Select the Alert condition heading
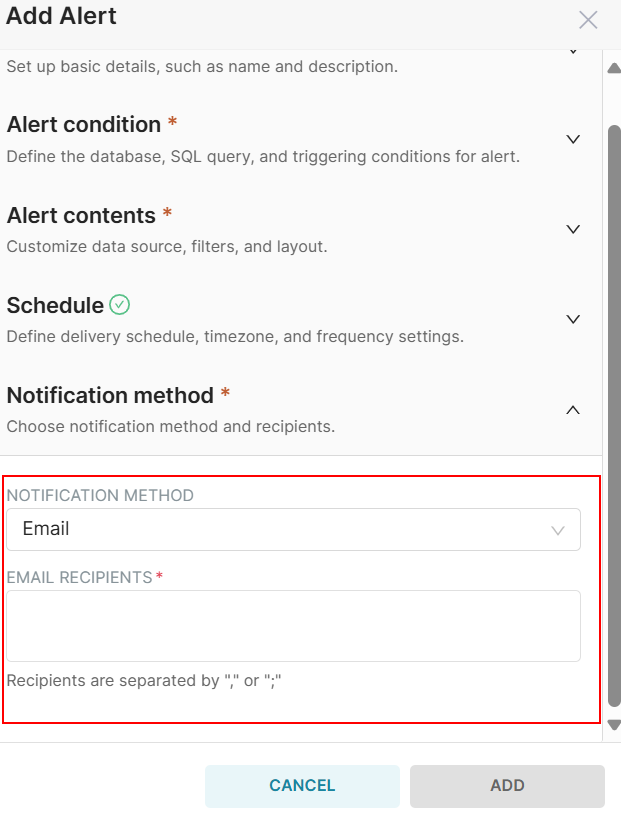The width and height of the screenshot is (621, 824). click(x=84, y=125)
